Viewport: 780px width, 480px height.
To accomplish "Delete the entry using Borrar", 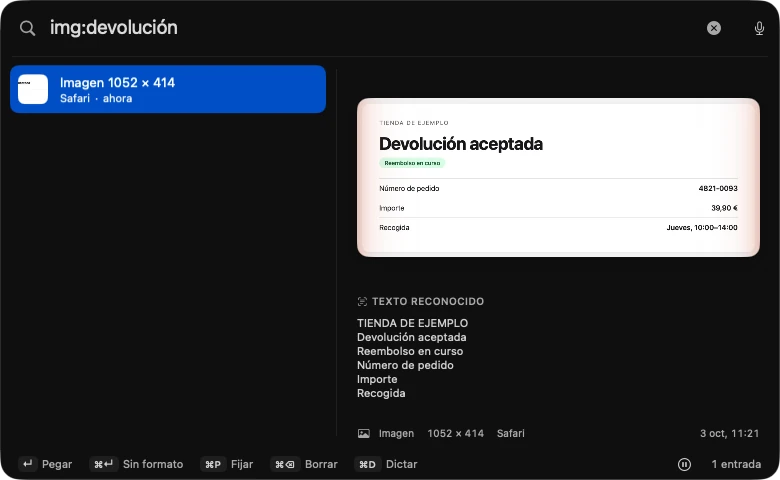I will [x=304, y=464].
